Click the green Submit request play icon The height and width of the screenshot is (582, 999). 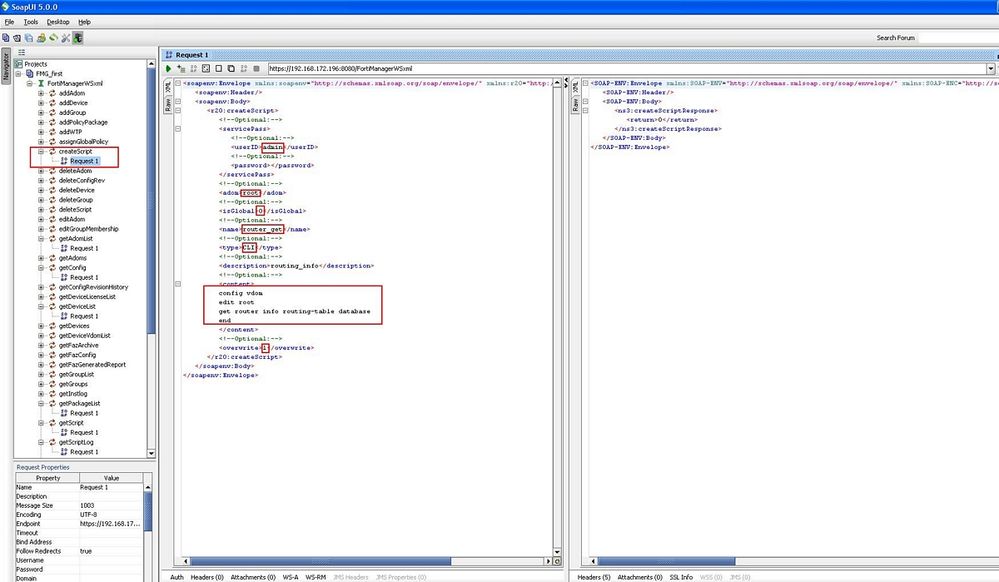[169, 68]
